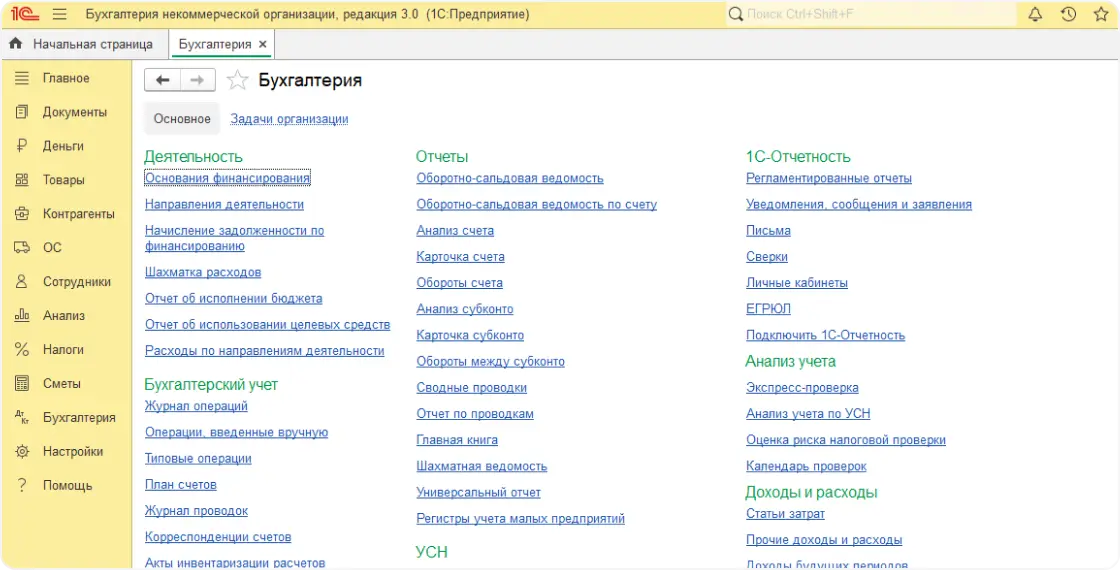Click the 1C logo icon

[24, 14]
